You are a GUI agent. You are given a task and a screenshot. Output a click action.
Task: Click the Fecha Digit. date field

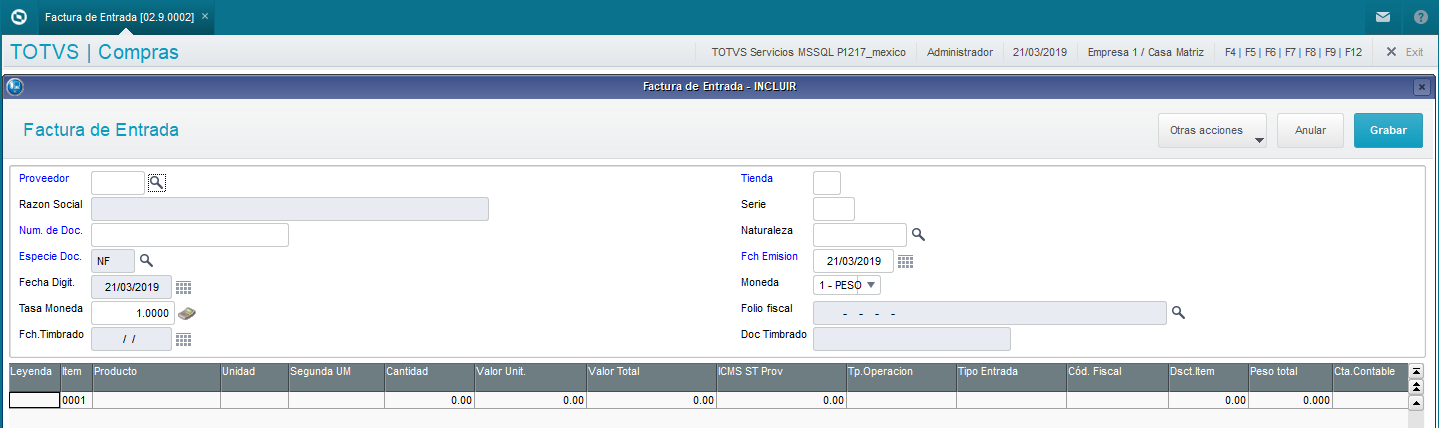pos(131,287)
